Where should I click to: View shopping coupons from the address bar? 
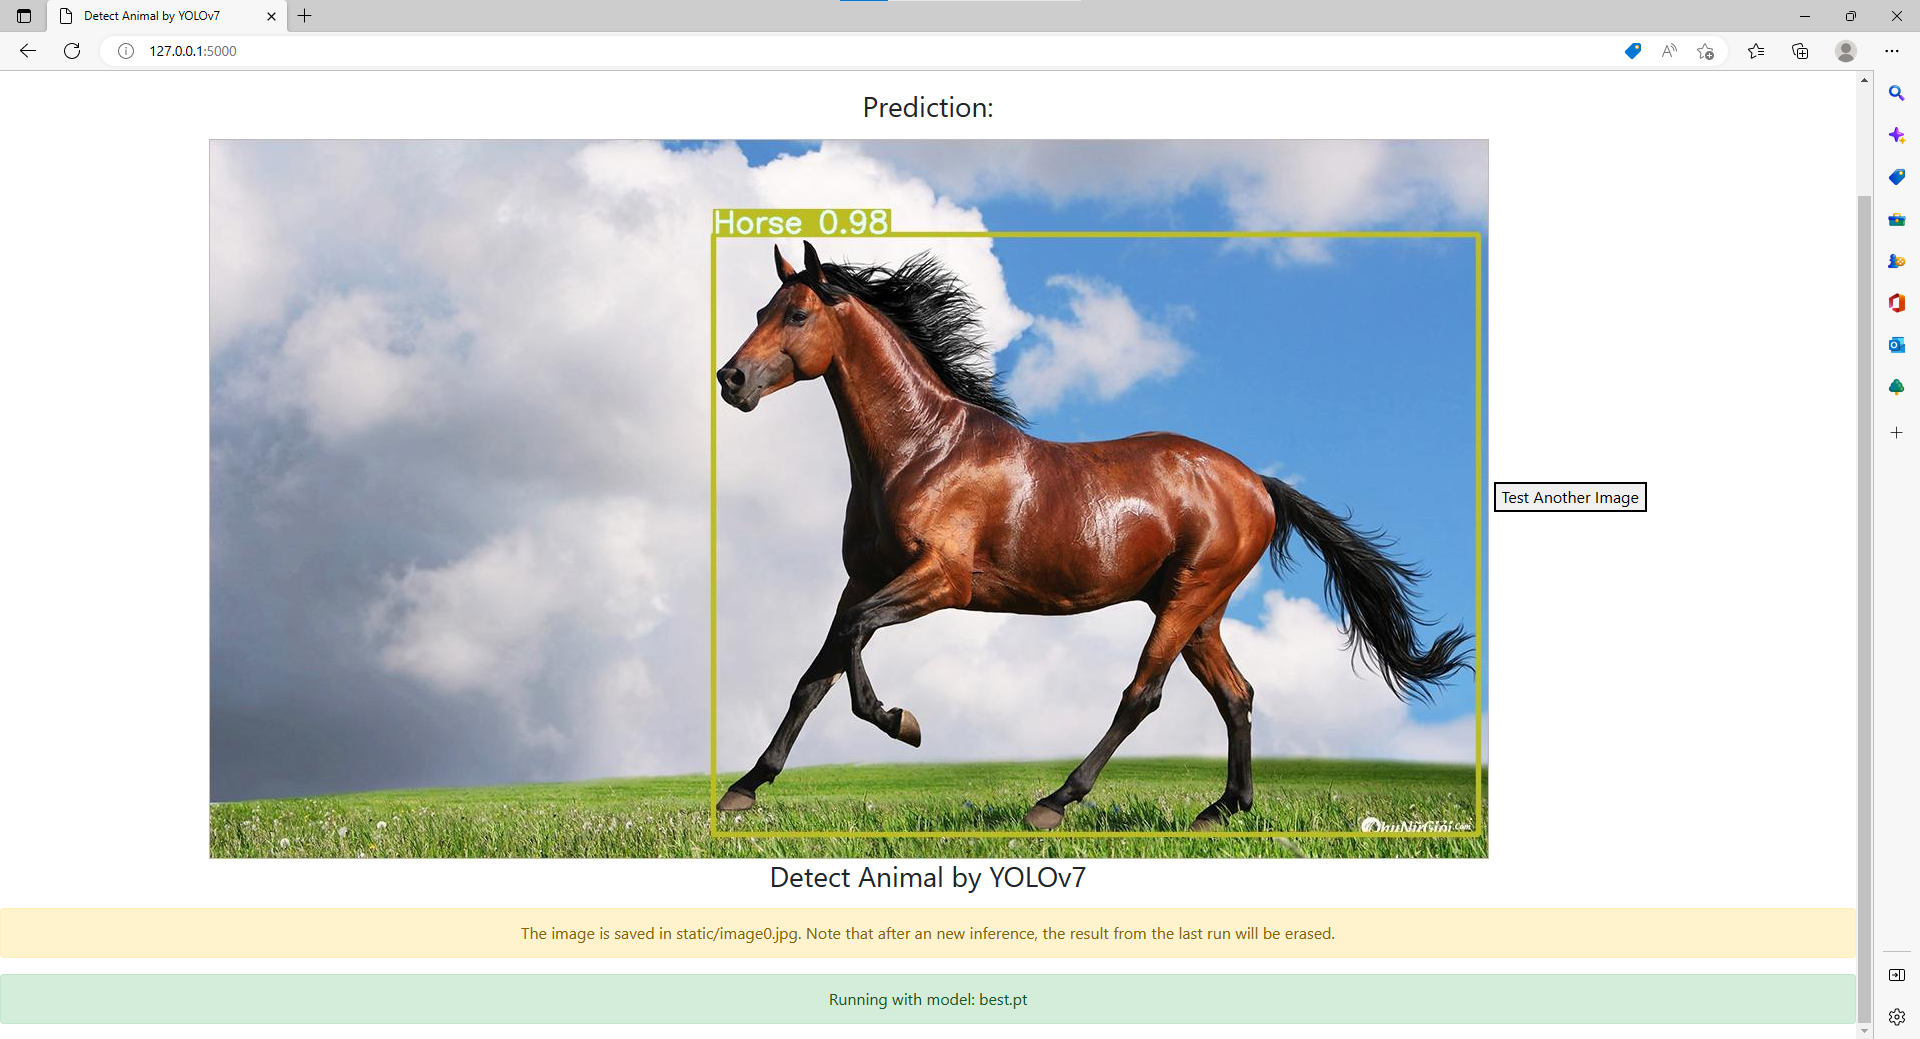tap(1633, 51)
